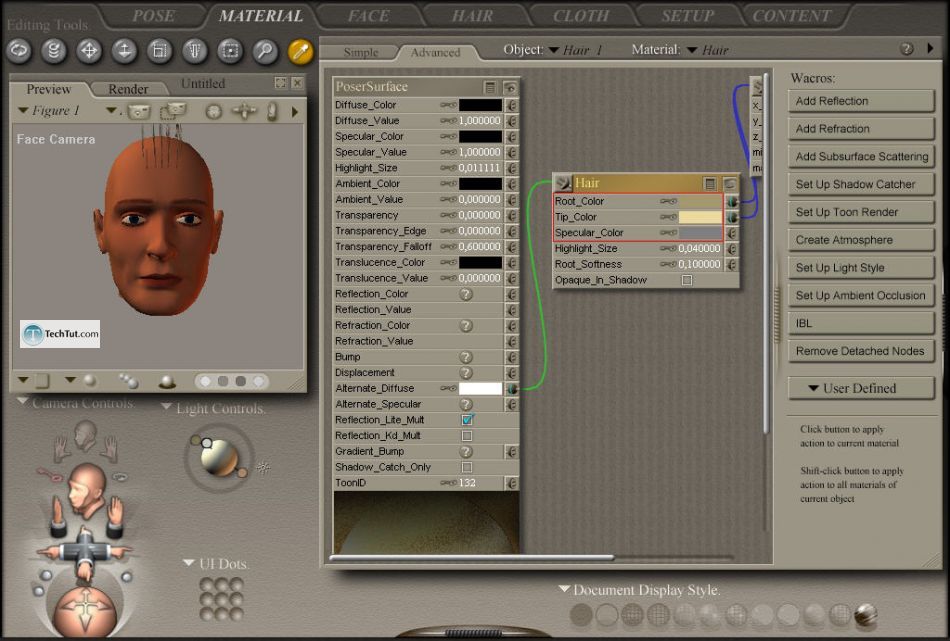Open the Simple material tab
Image resolution: width=950 pixels, height=641 pixels.
tap(360, 52)
